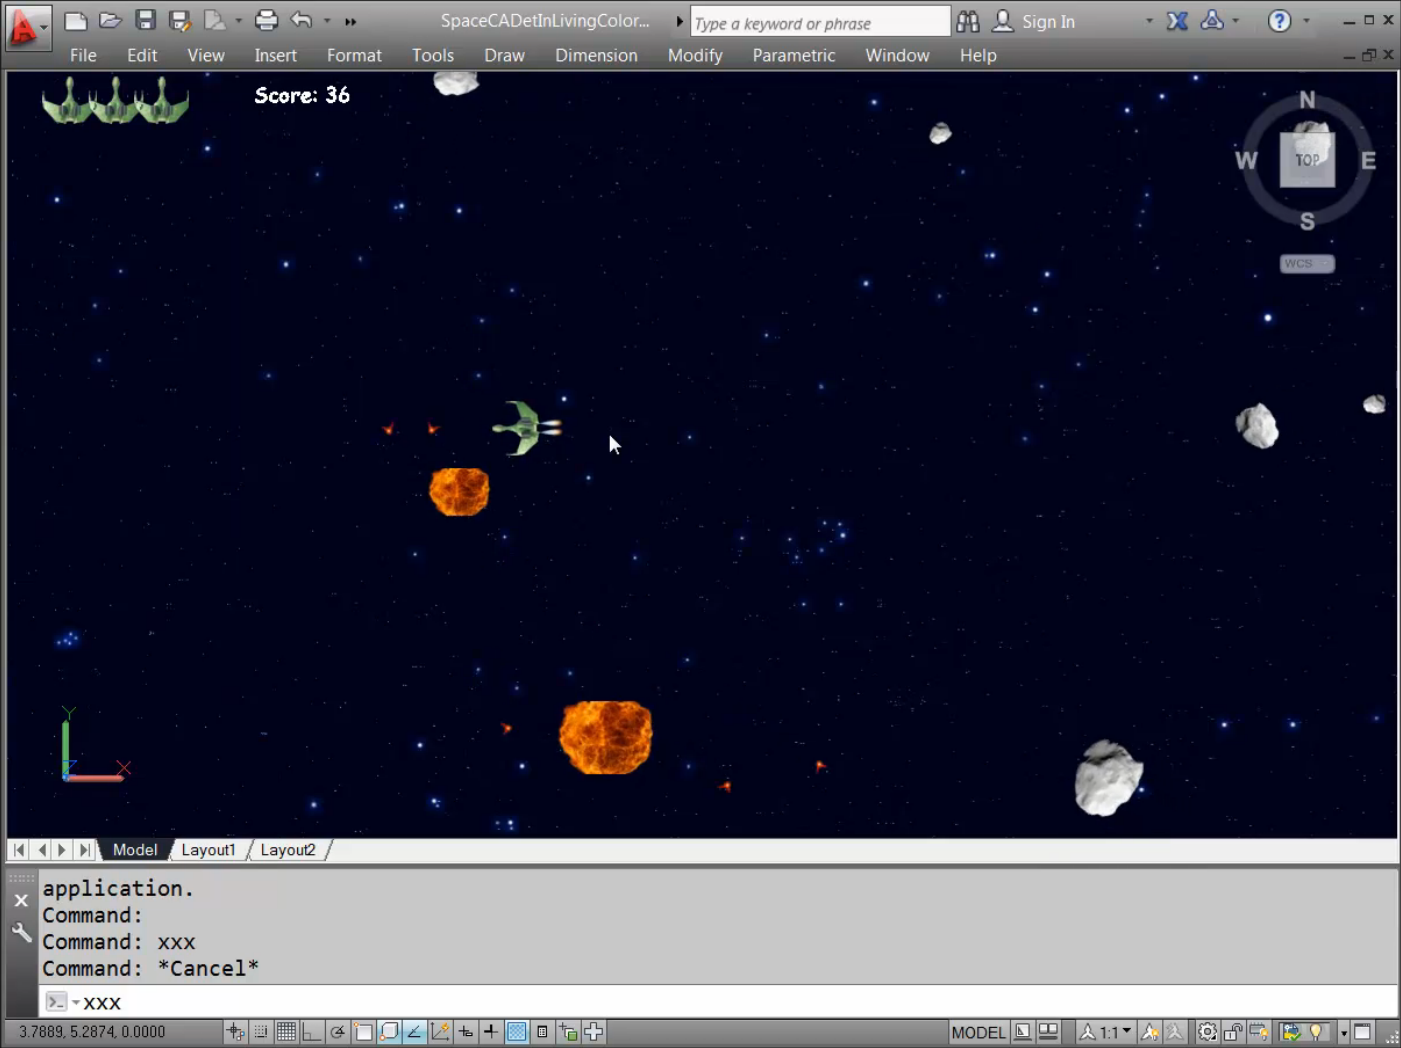1401x1048 pixels.
Task: Click the Open file icon in quick access toolbar
Action: [110, 20]
